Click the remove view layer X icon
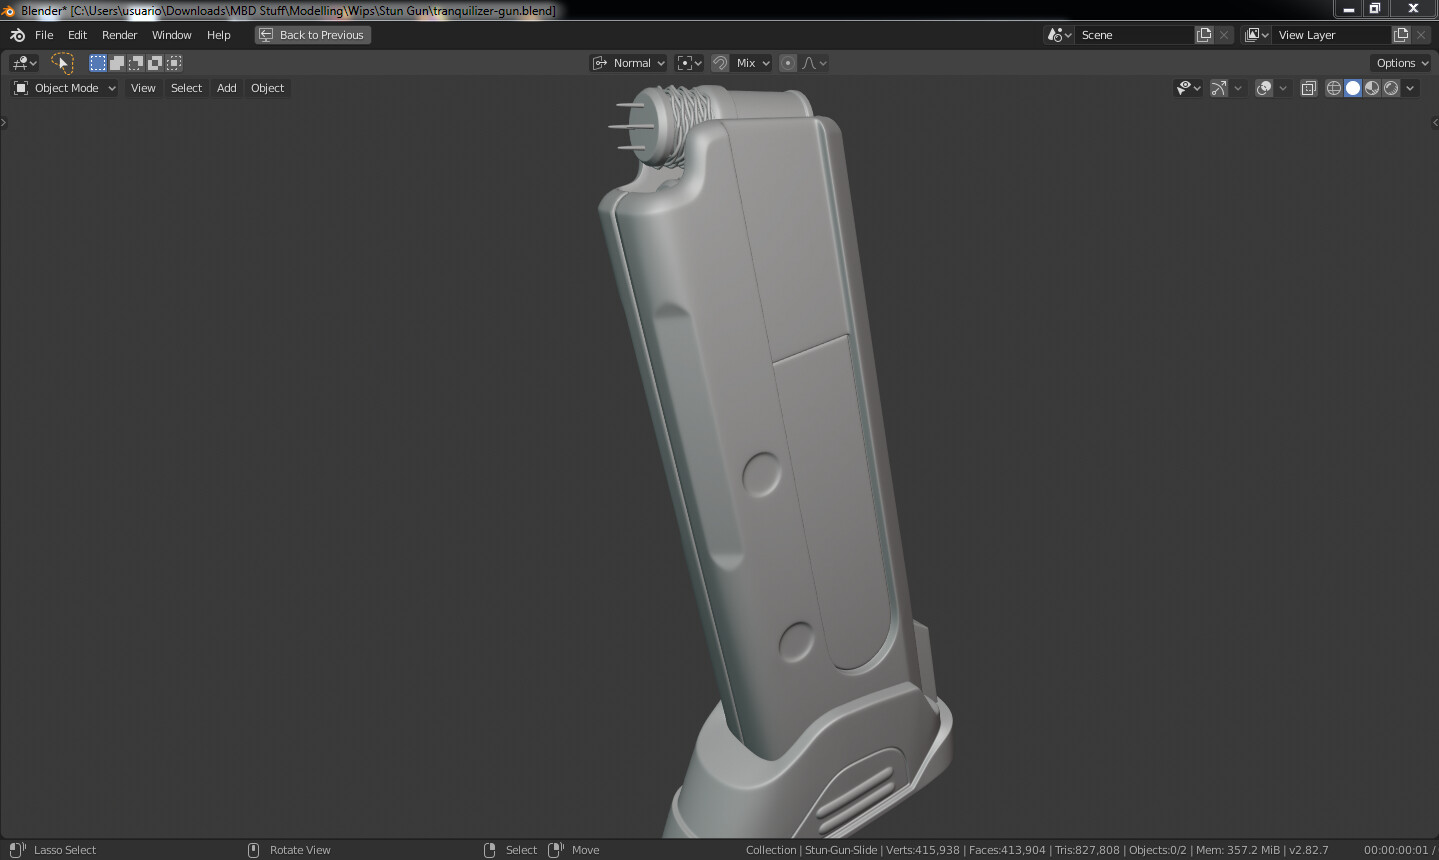The width and height of the screenshot is (1439, 860). 1421,35
